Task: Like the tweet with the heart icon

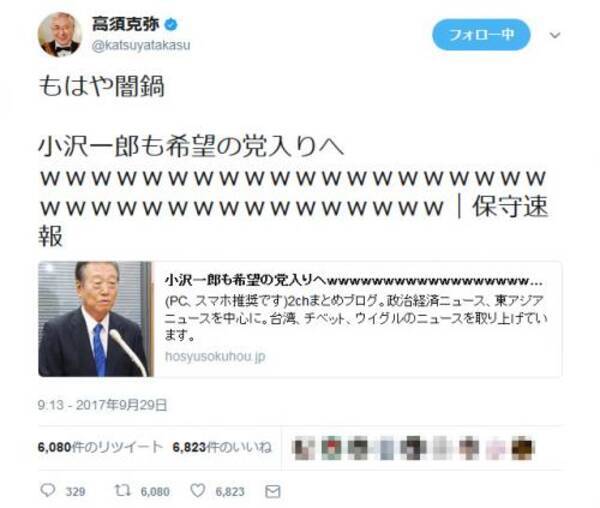Action: [x=198, y=490]
